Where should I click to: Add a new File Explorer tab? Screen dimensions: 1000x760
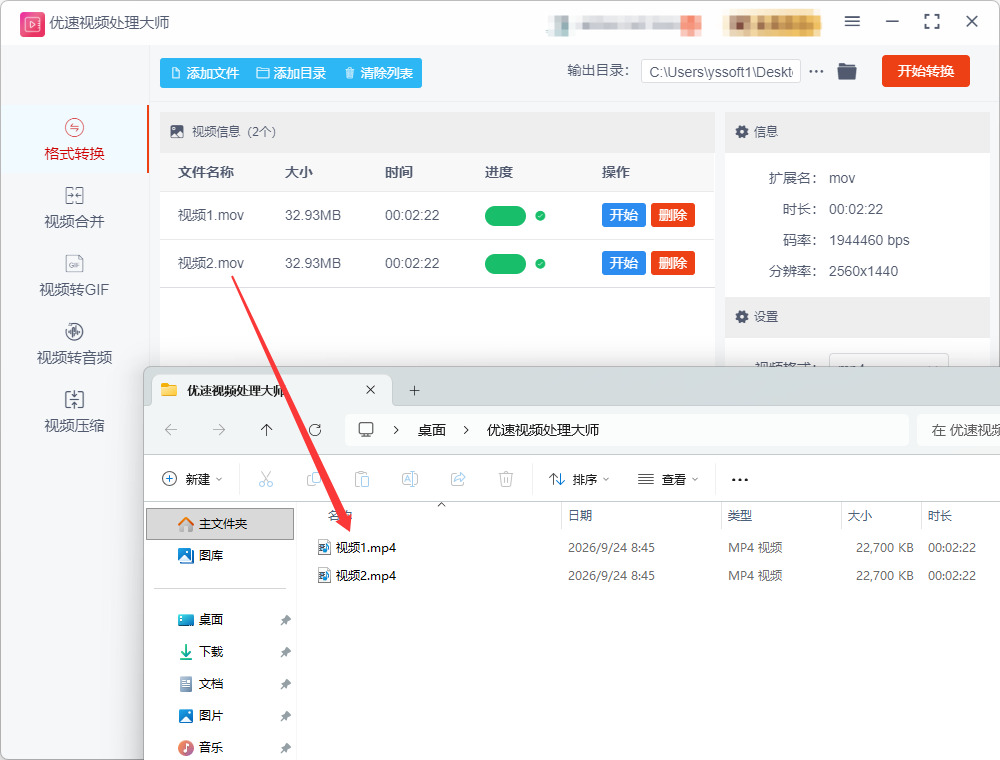[415, 390]
